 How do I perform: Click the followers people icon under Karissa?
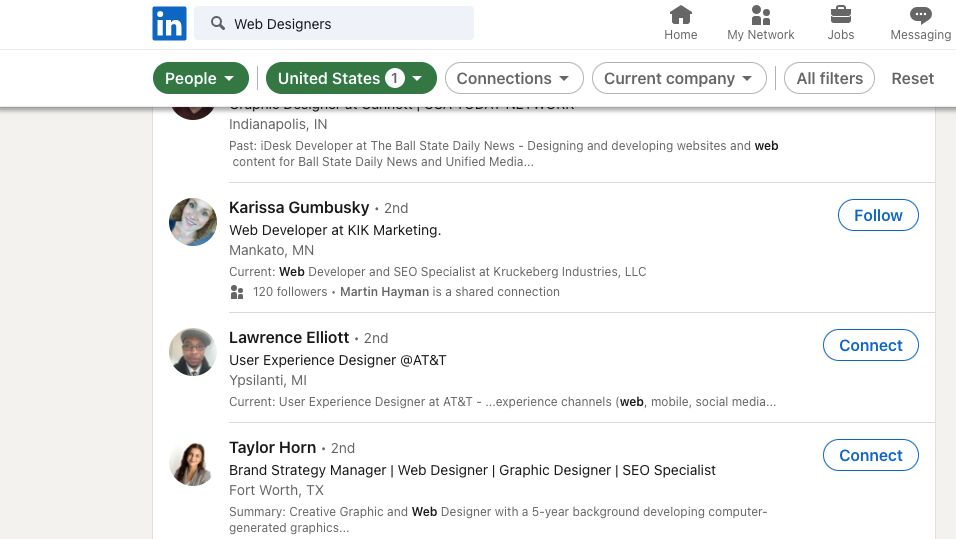point(237,292)
